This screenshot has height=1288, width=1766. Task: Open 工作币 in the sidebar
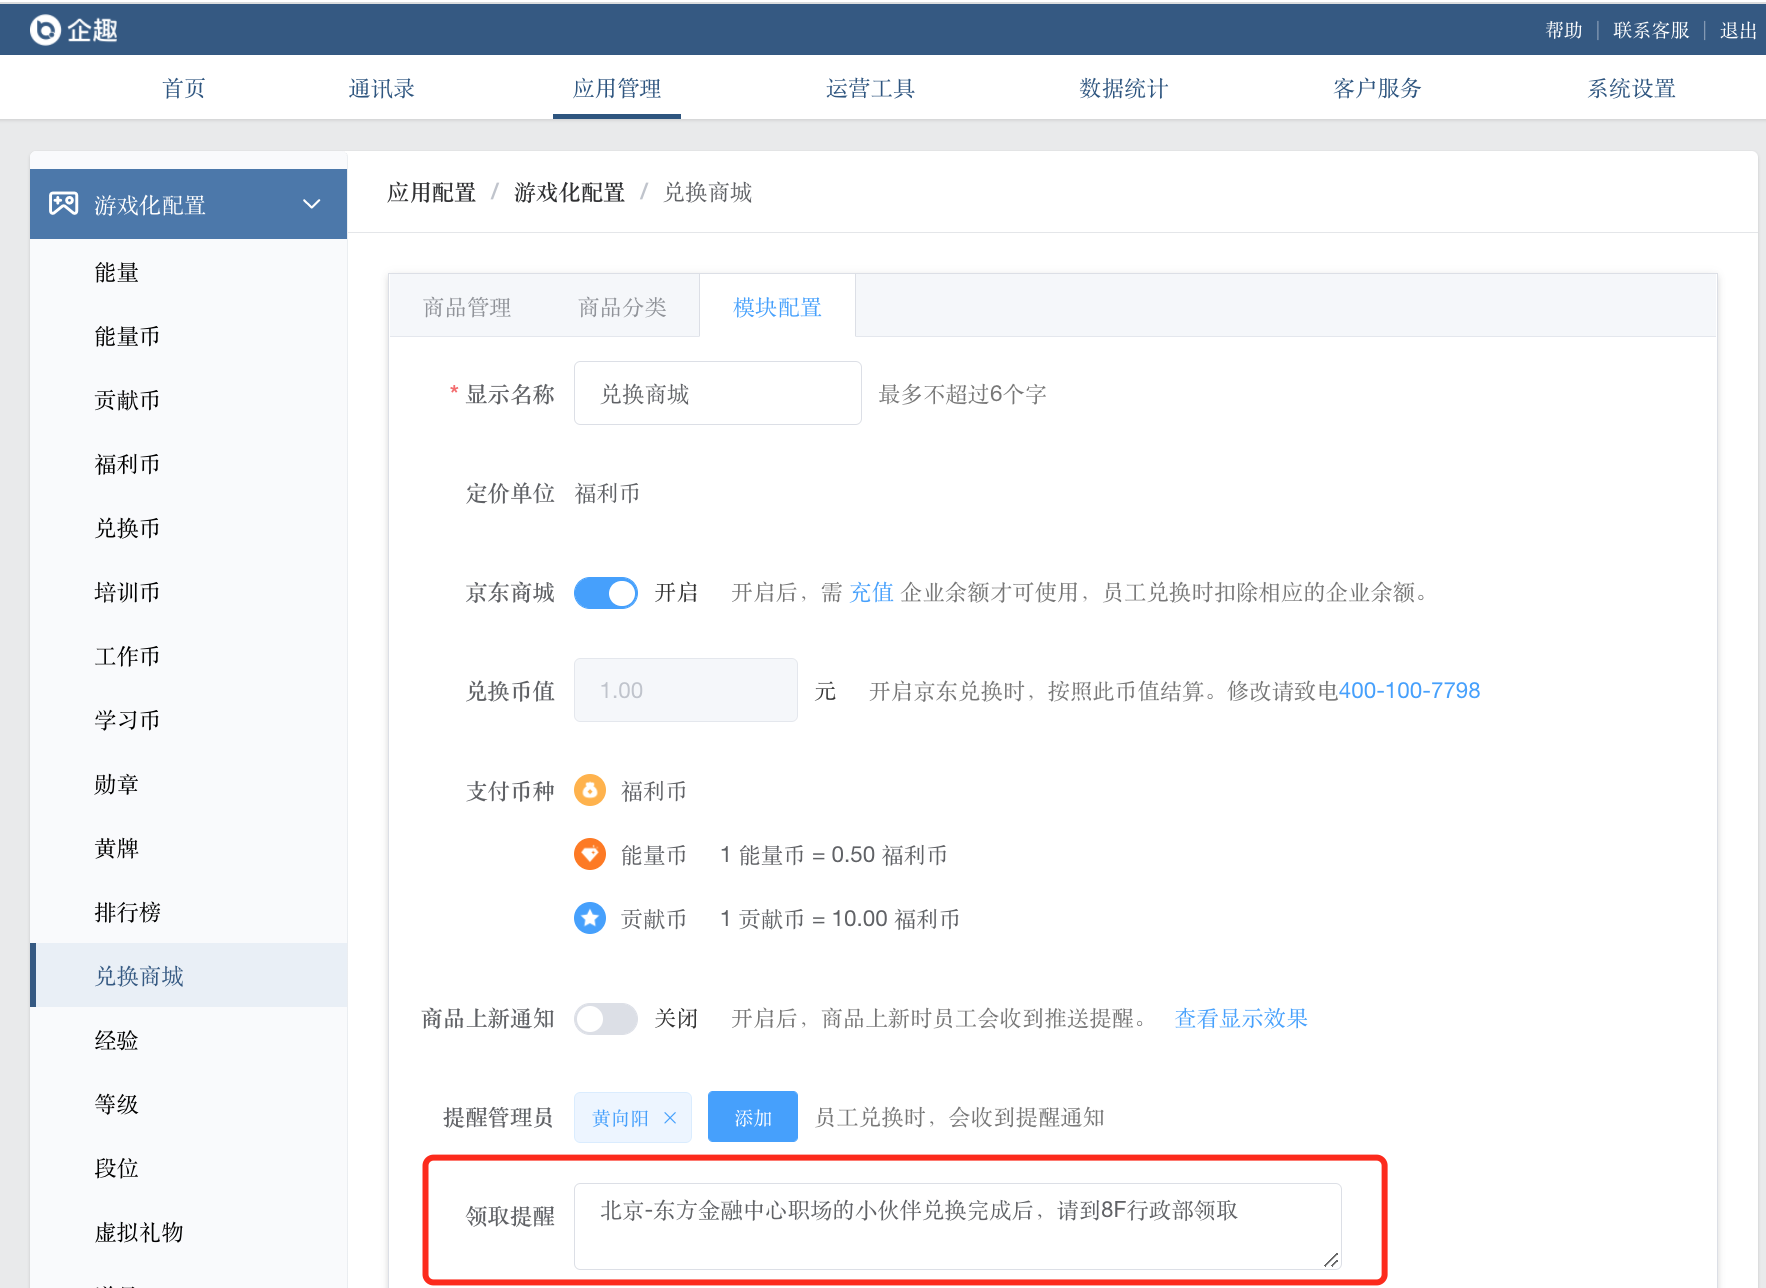click(127, 656)
